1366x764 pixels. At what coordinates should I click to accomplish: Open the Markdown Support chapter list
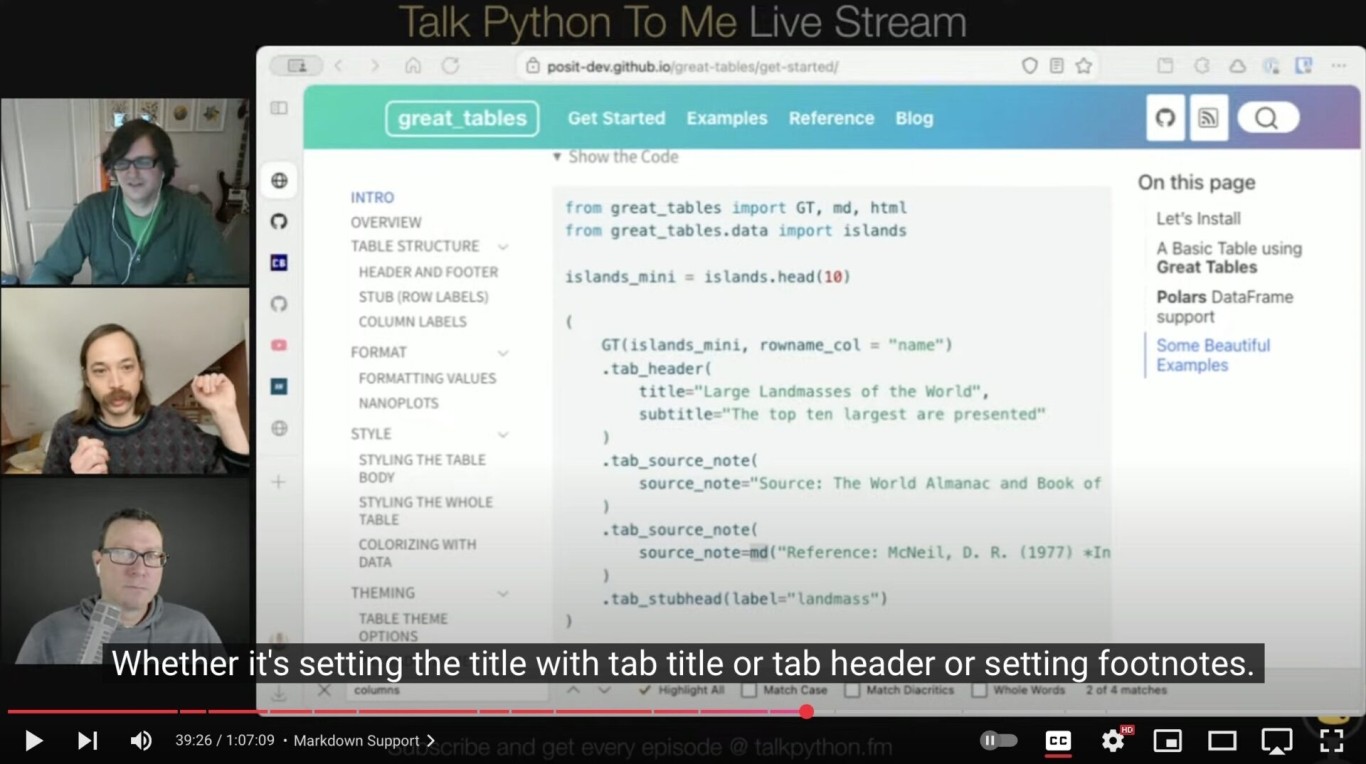(x=364, y=741)
